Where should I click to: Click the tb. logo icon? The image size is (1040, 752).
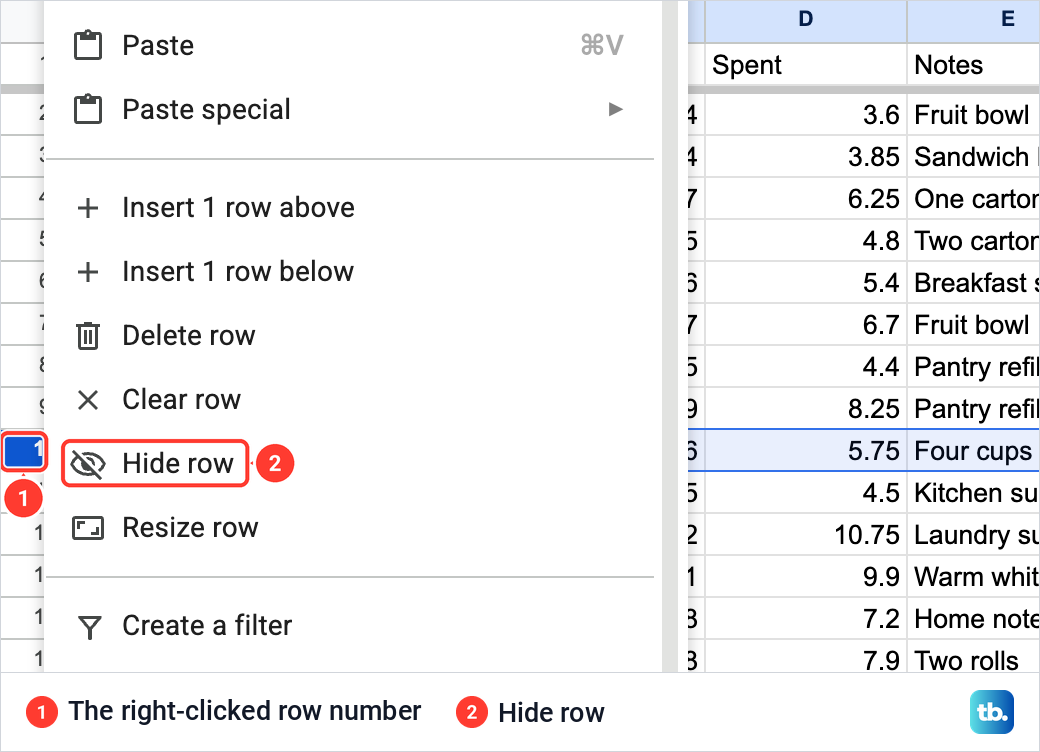(992, 712)
